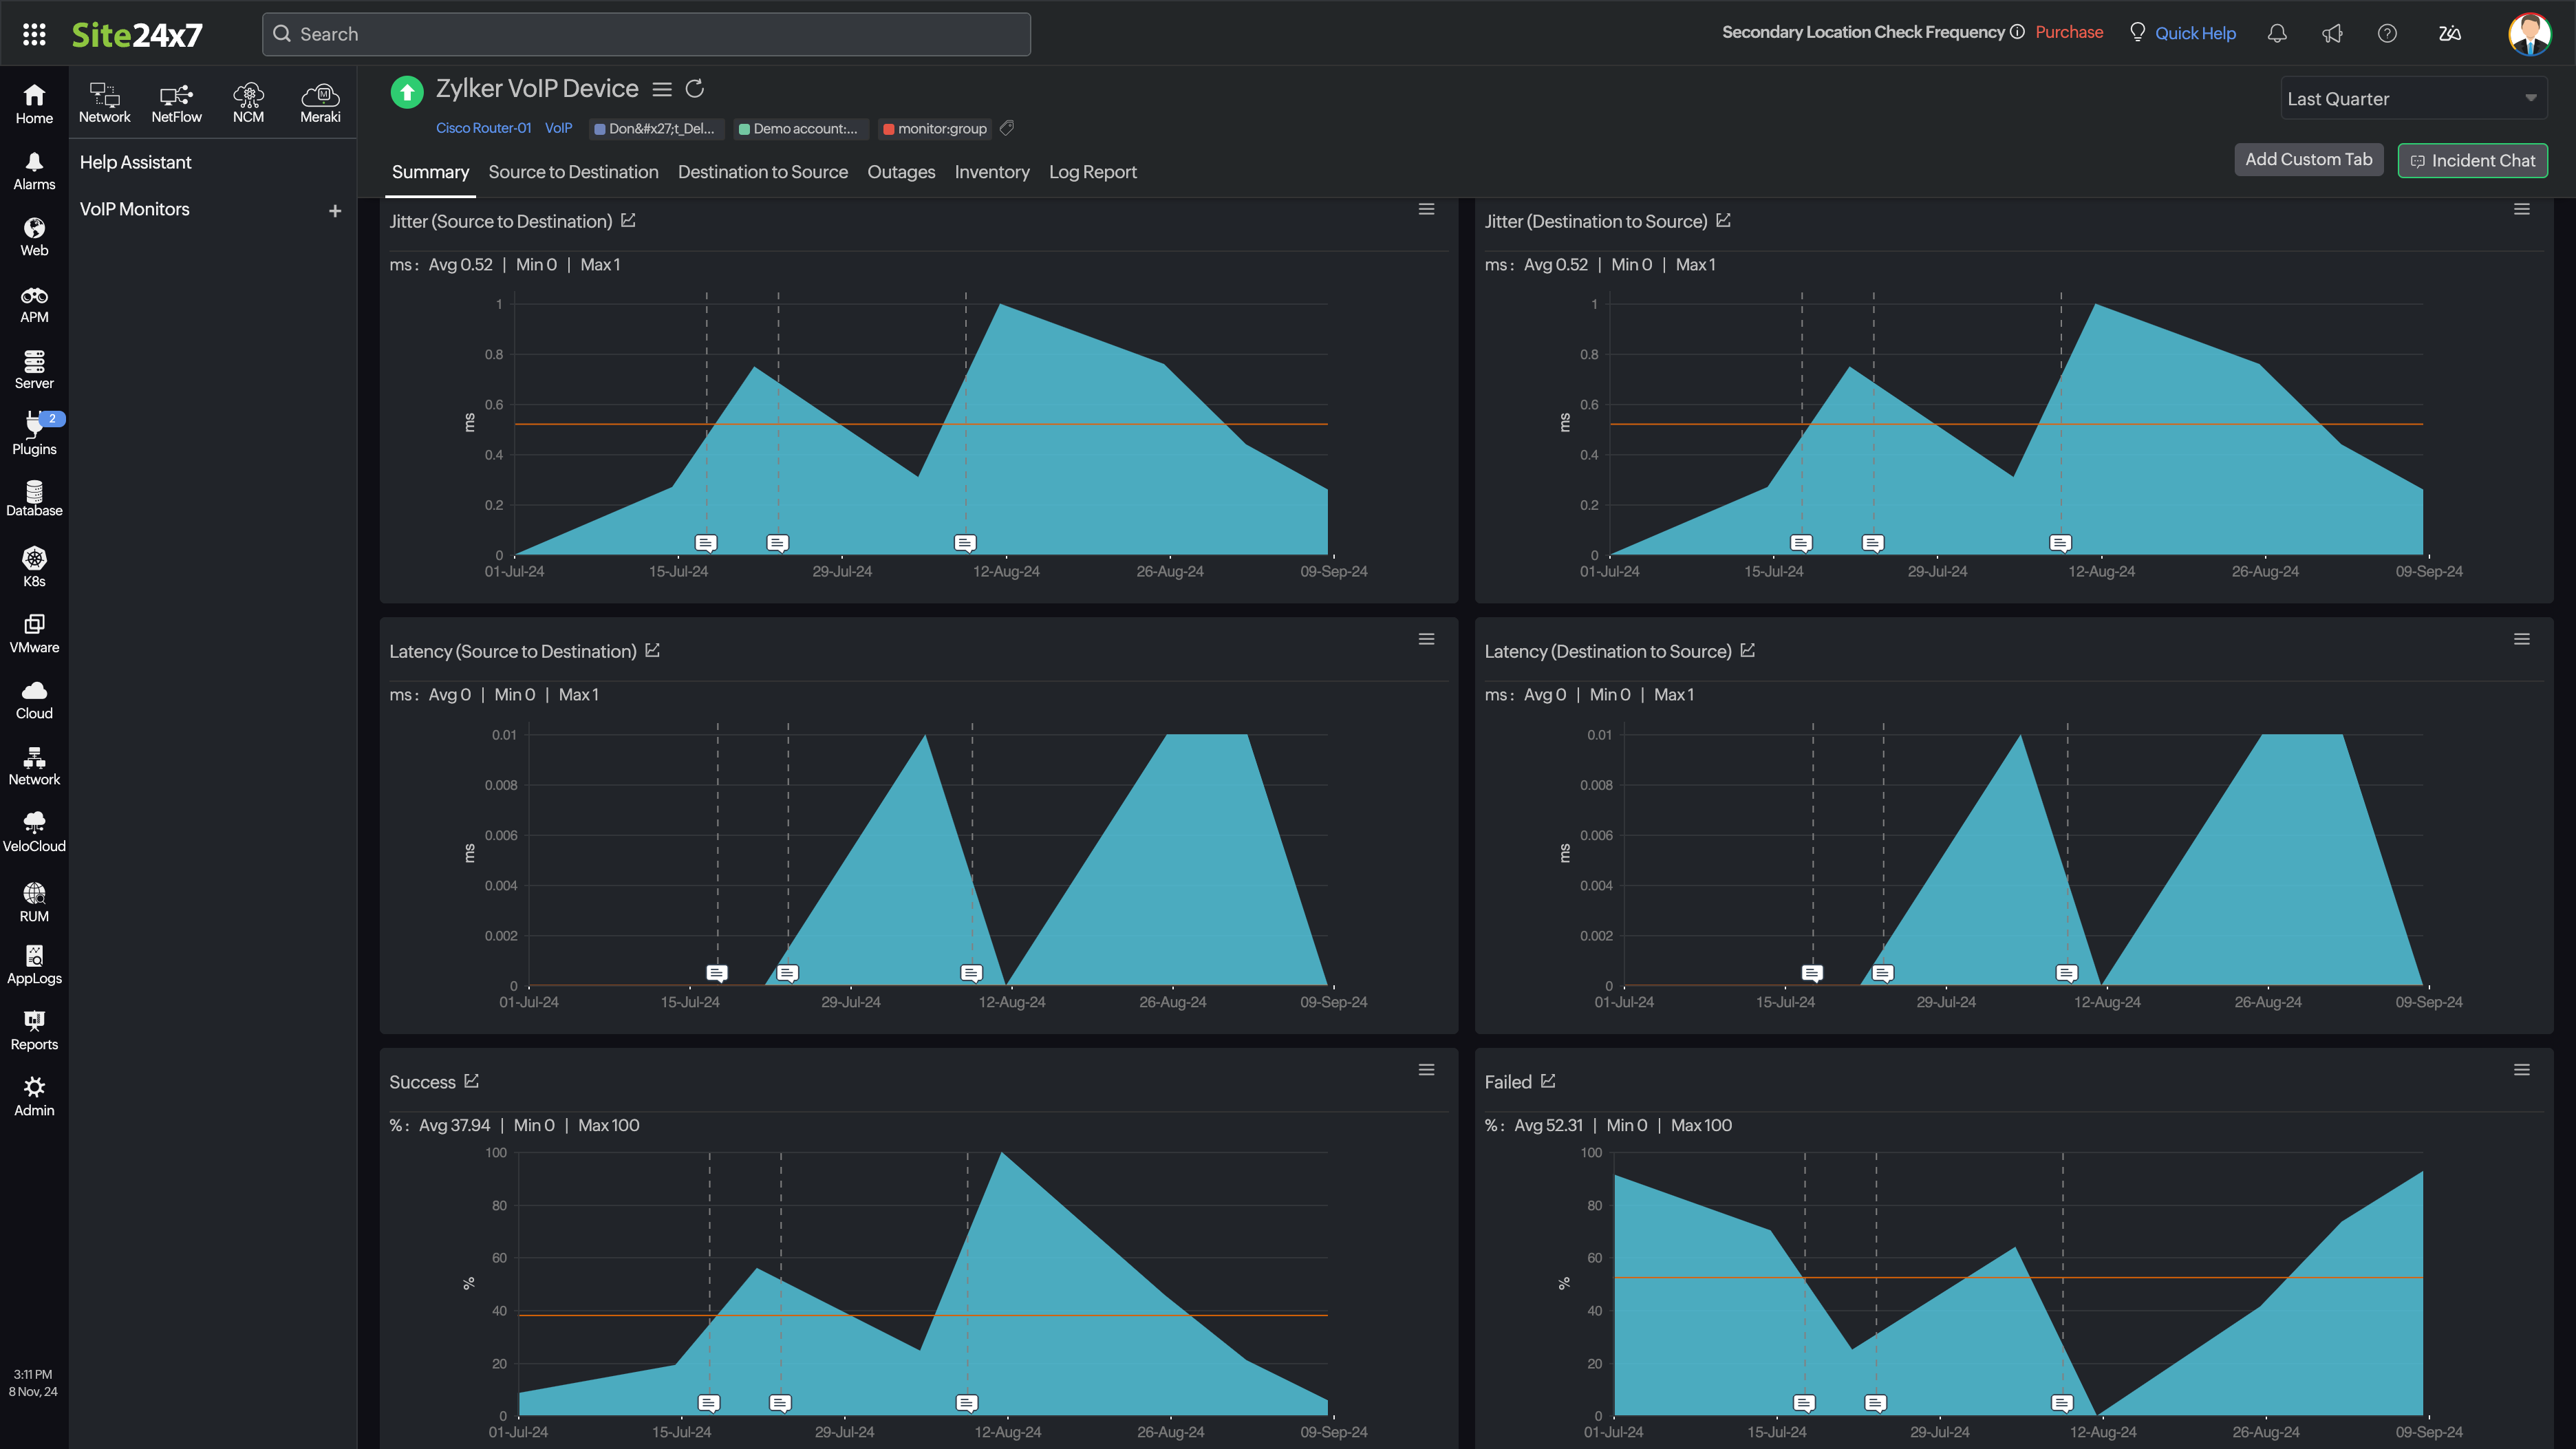Switch to the Outages tab

[x=900, y=172]
